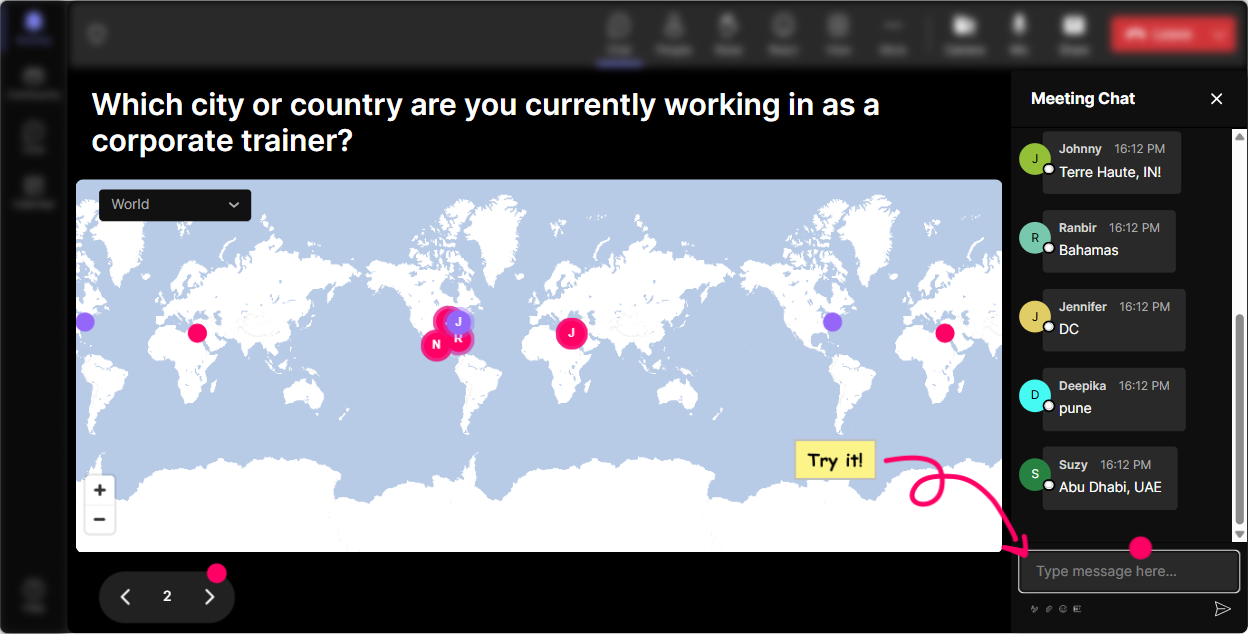Click the 'Meeting Chat' panel title
Viewport: 1248px width, 634px height.
1083,99
